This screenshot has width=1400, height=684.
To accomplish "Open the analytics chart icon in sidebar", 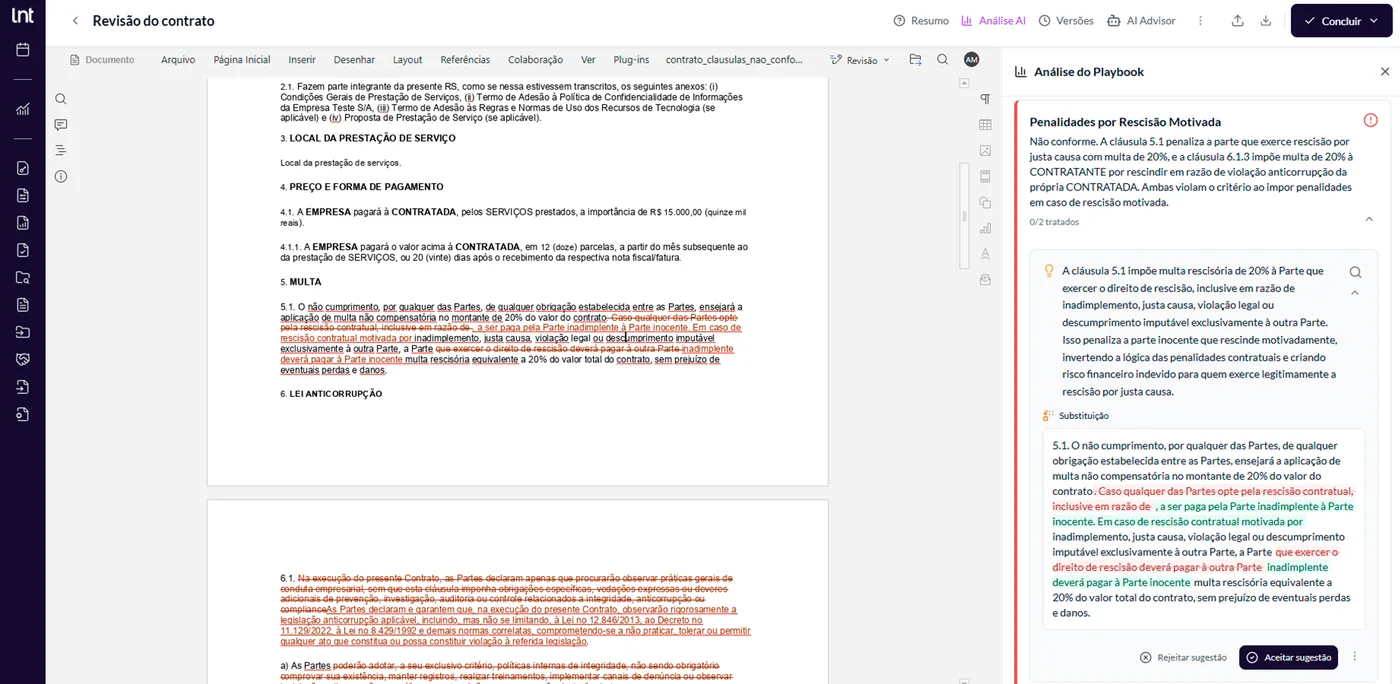I will (x=23, y=109).
